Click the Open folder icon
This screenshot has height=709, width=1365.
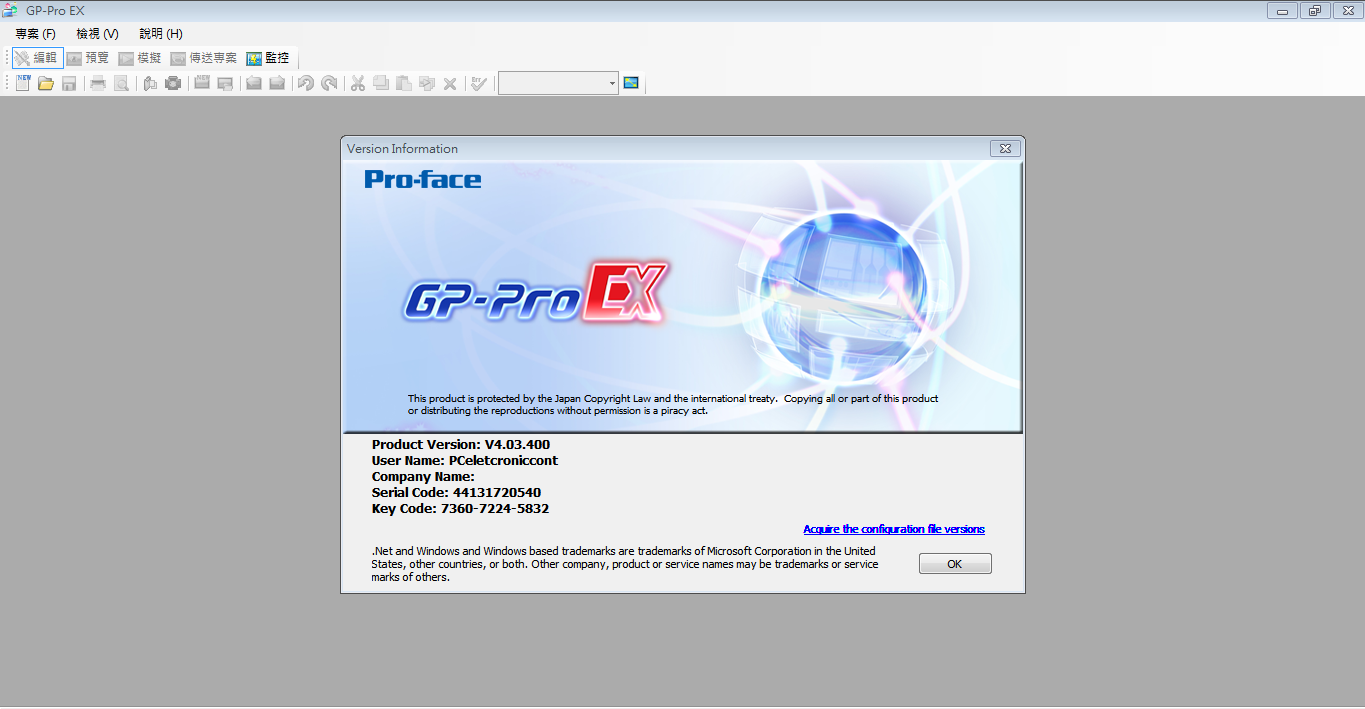click(x=46, y=83)
